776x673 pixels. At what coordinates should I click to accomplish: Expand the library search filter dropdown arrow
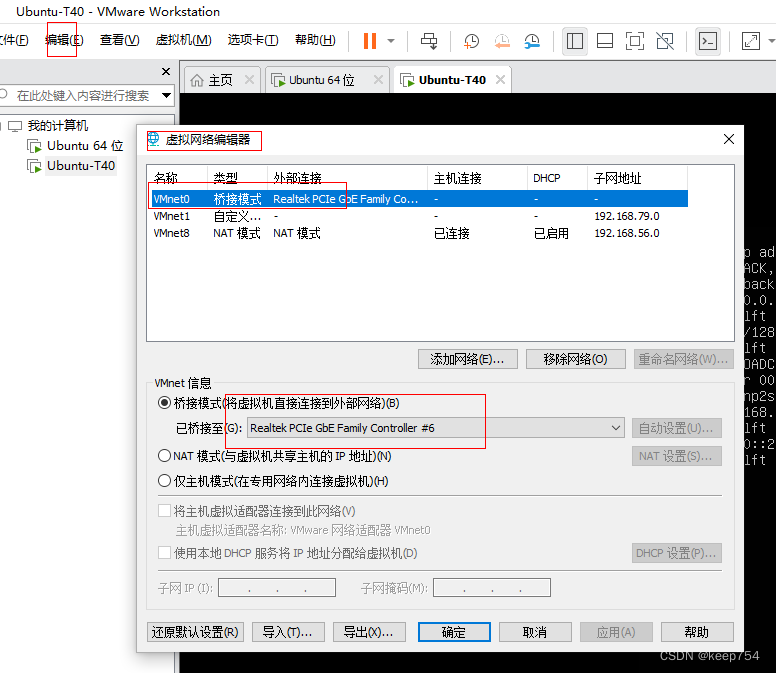[166, 95]
